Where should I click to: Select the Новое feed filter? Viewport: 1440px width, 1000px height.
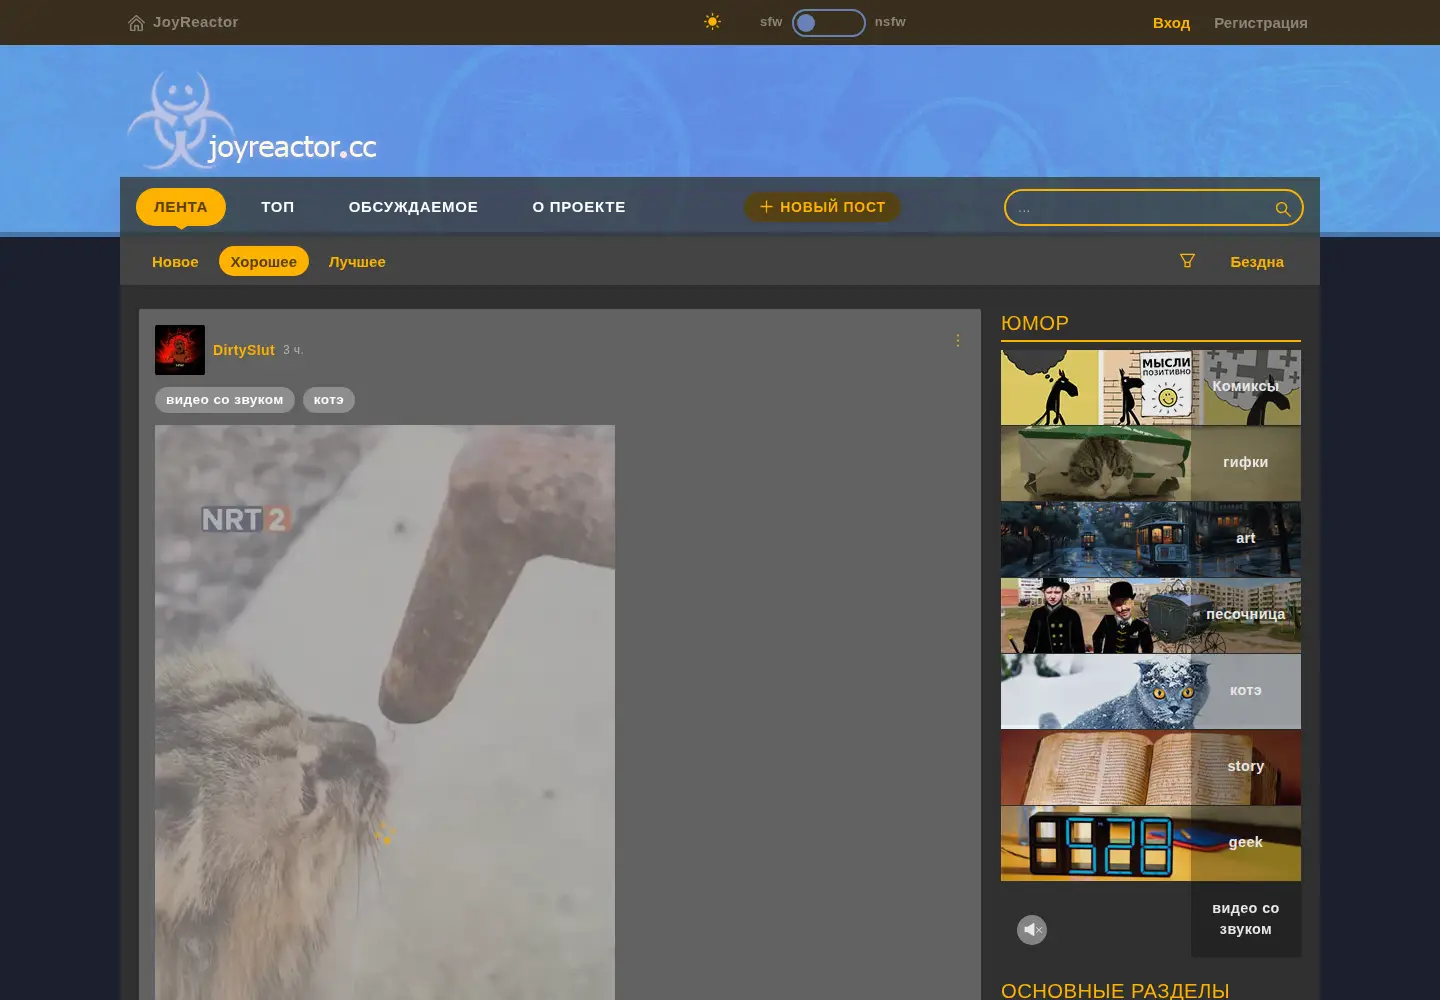[x=175, y=262]
